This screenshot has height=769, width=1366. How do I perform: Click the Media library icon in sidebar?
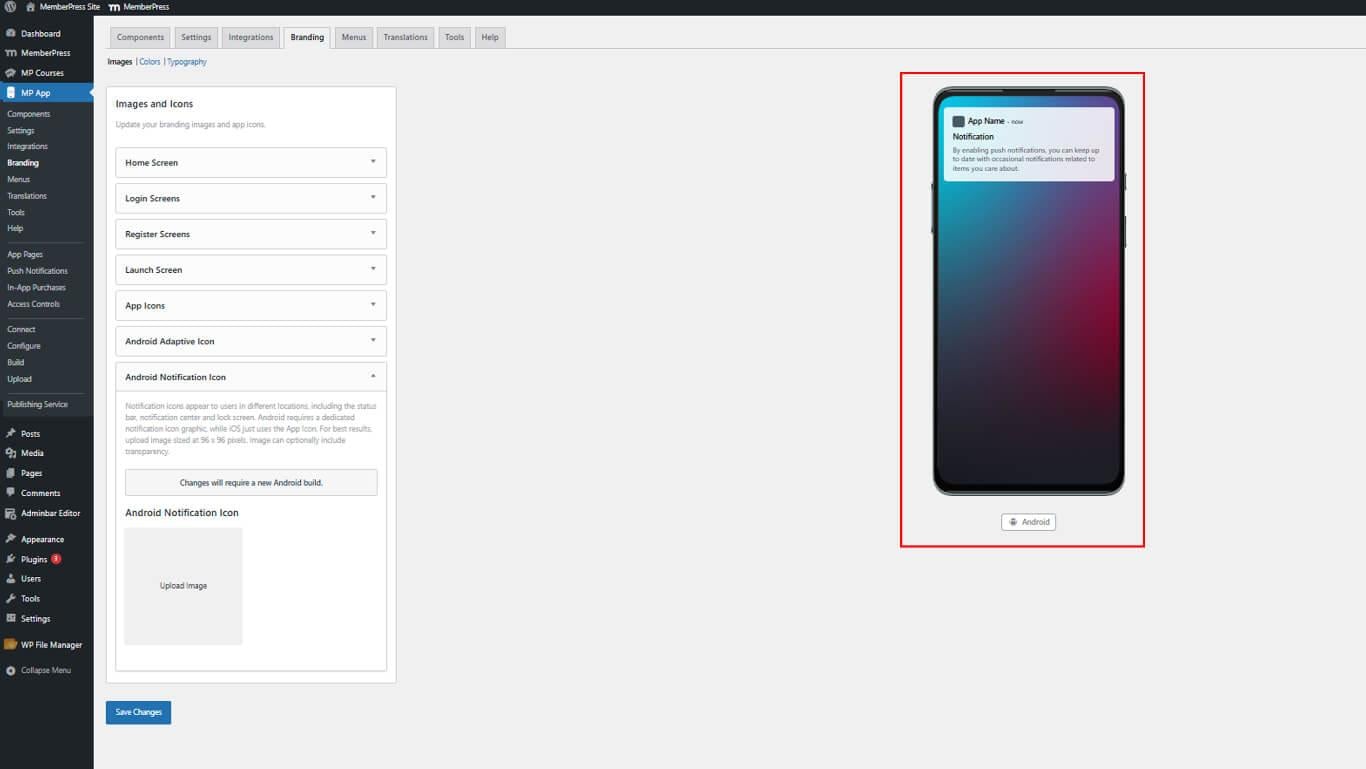(10, 453)
